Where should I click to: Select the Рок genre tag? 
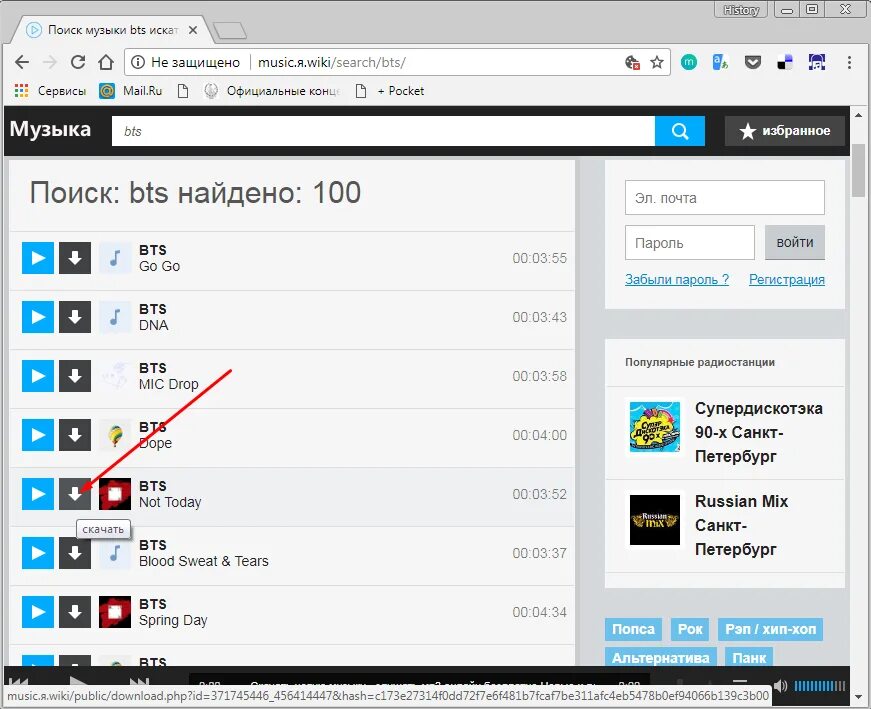[690, 629]
